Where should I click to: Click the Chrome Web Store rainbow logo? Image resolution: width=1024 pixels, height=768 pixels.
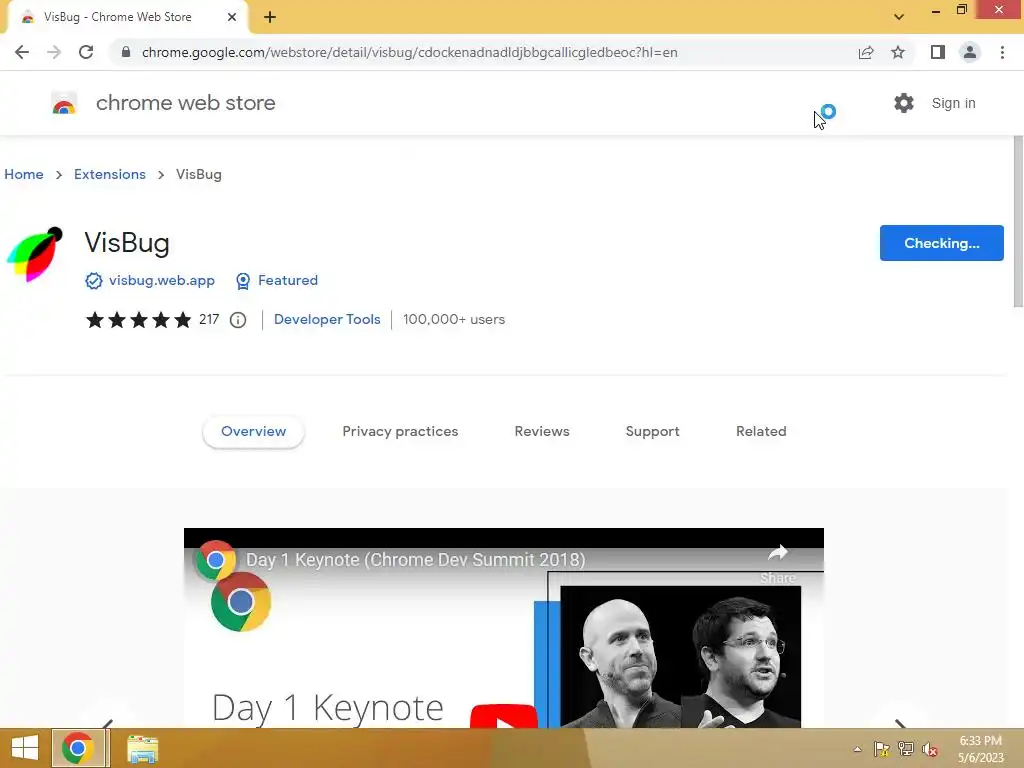64,103
